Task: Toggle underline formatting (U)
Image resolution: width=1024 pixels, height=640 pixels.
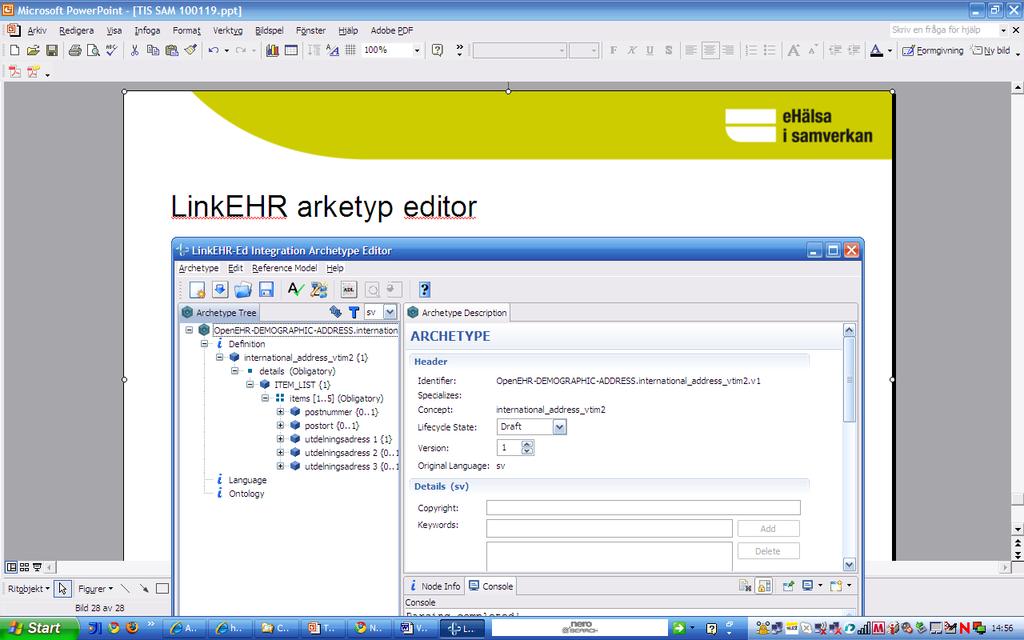Action: point(650,50)
